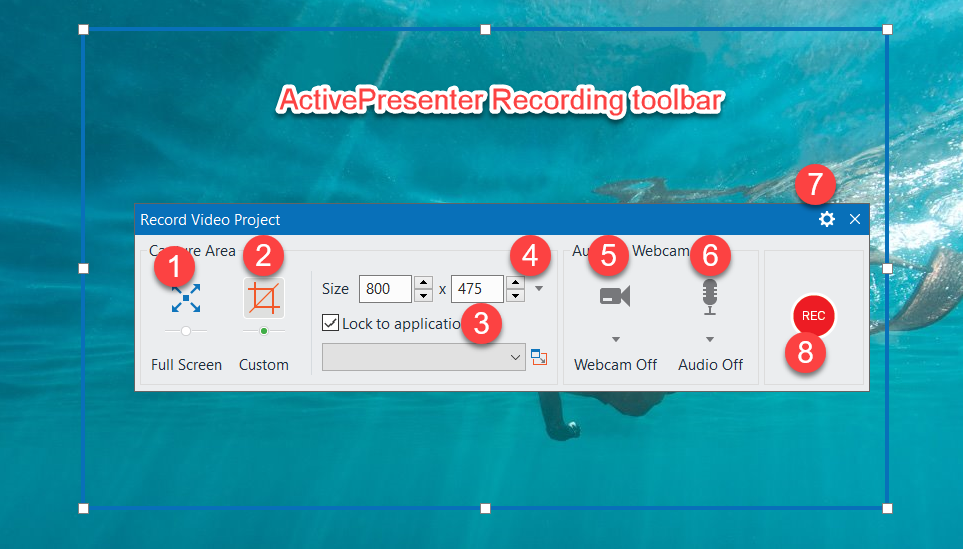Open recording settings gear icon
963x549 pixels.
coord(827,219)
